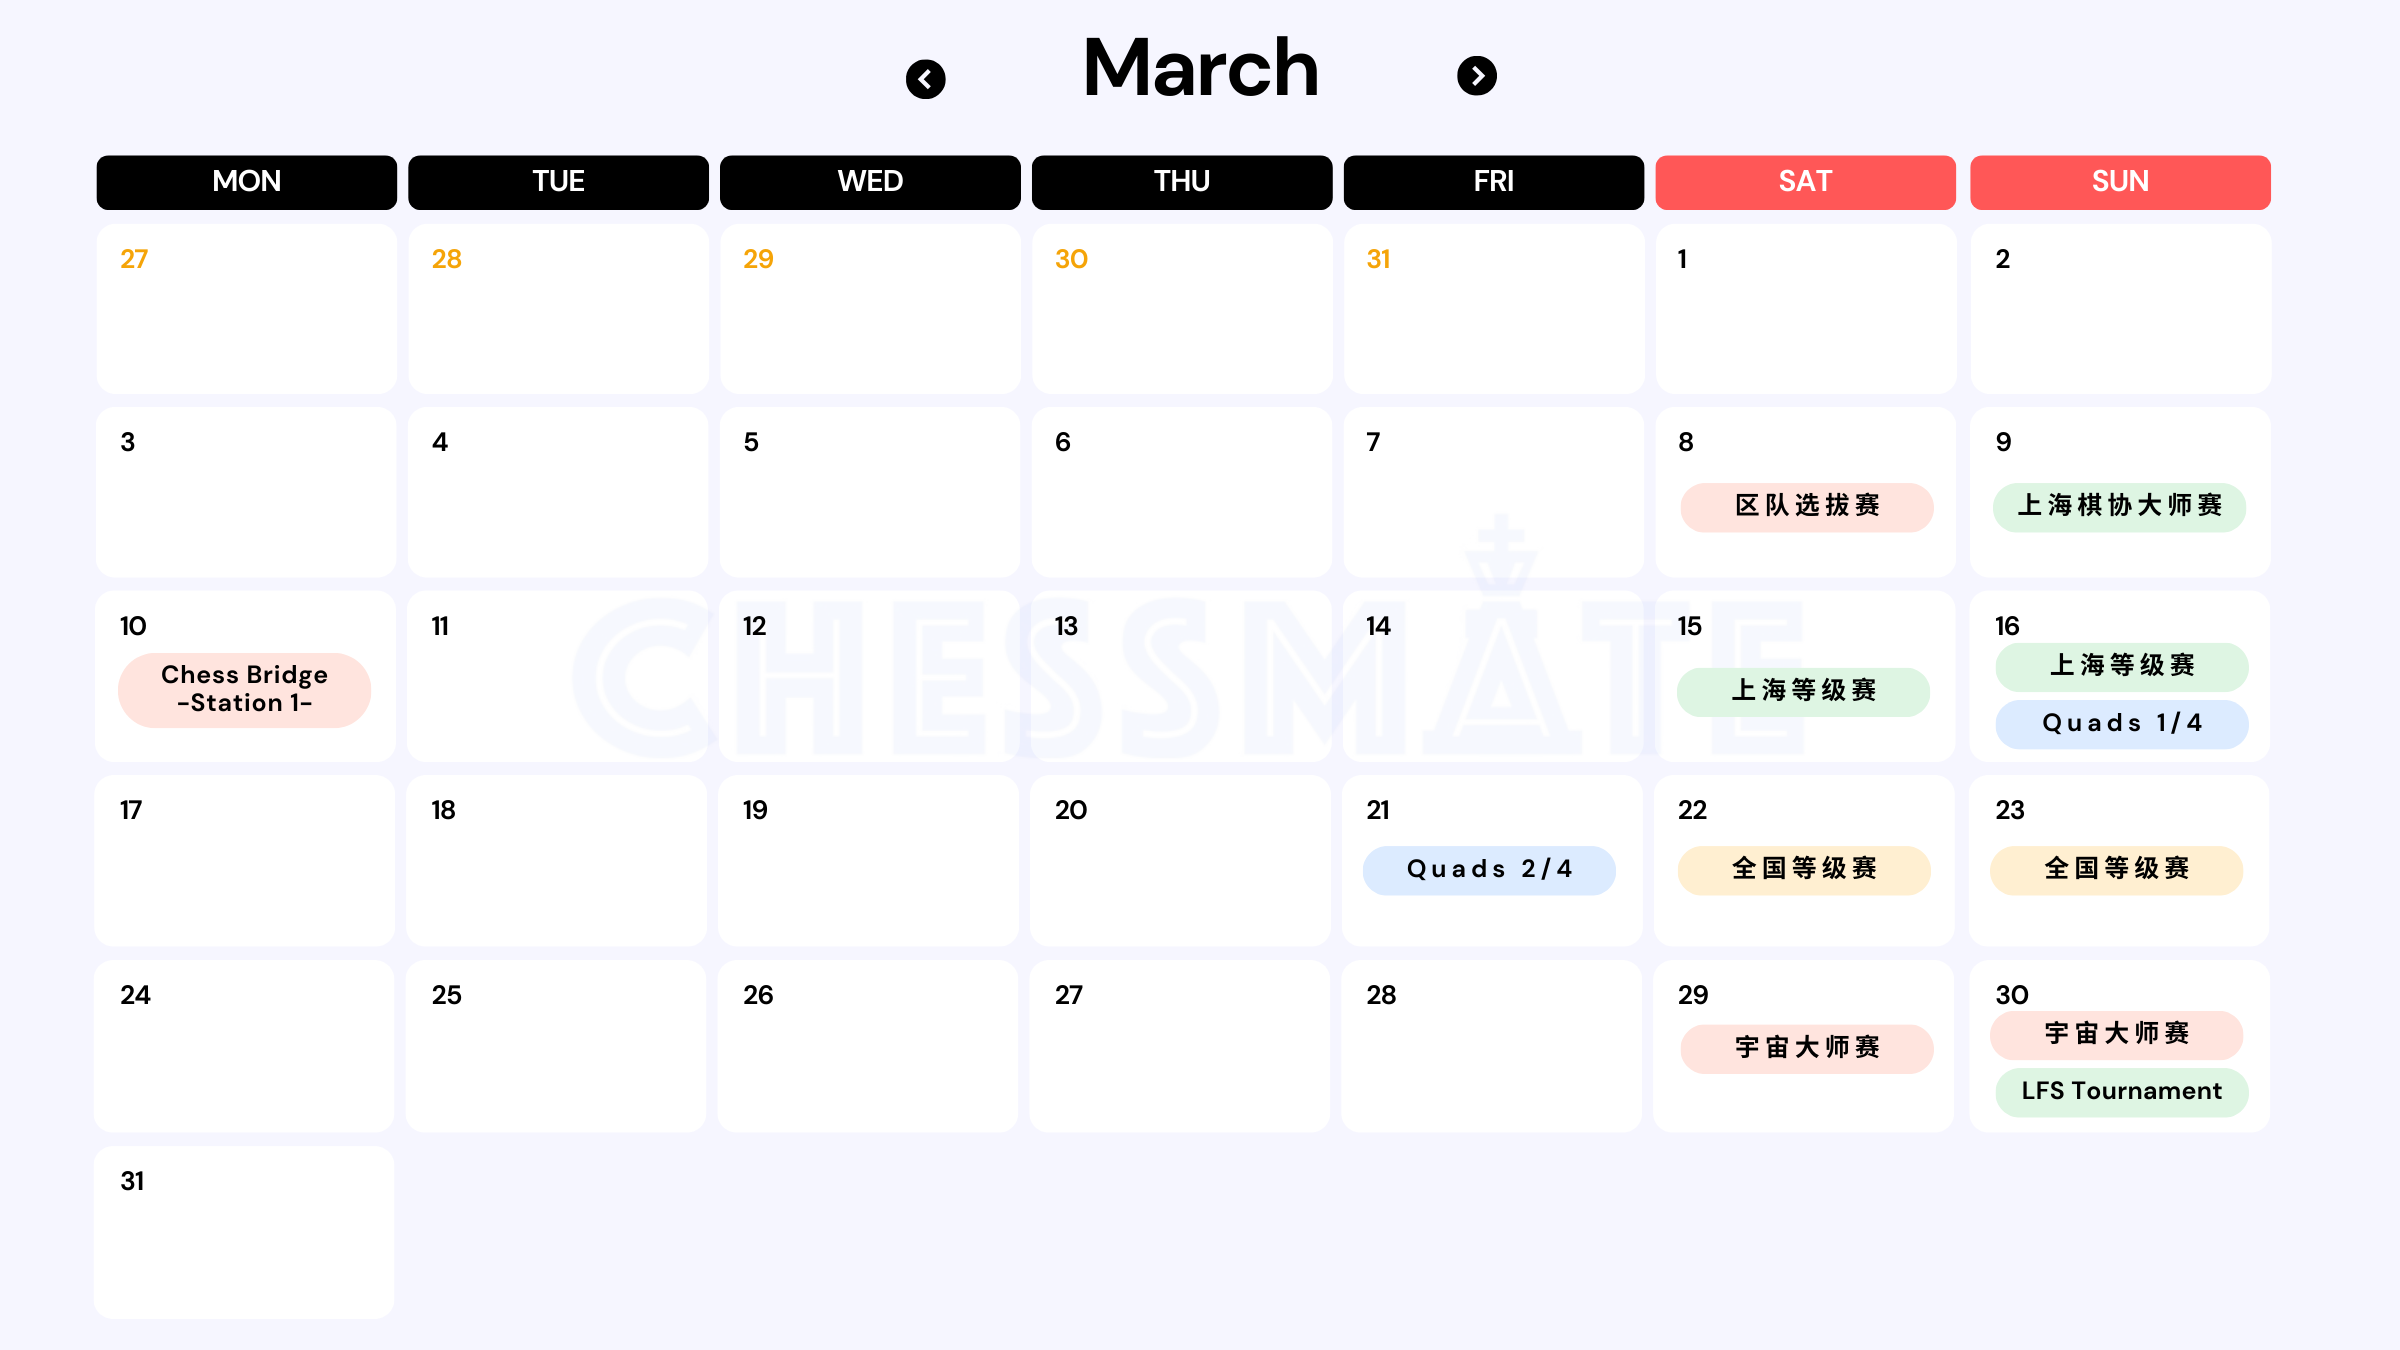Screen dimensions: 2400x1350
Task: Open the 区队选拔赛 event on March 8
Action: pyautogui.click(x=1806, y=507)
